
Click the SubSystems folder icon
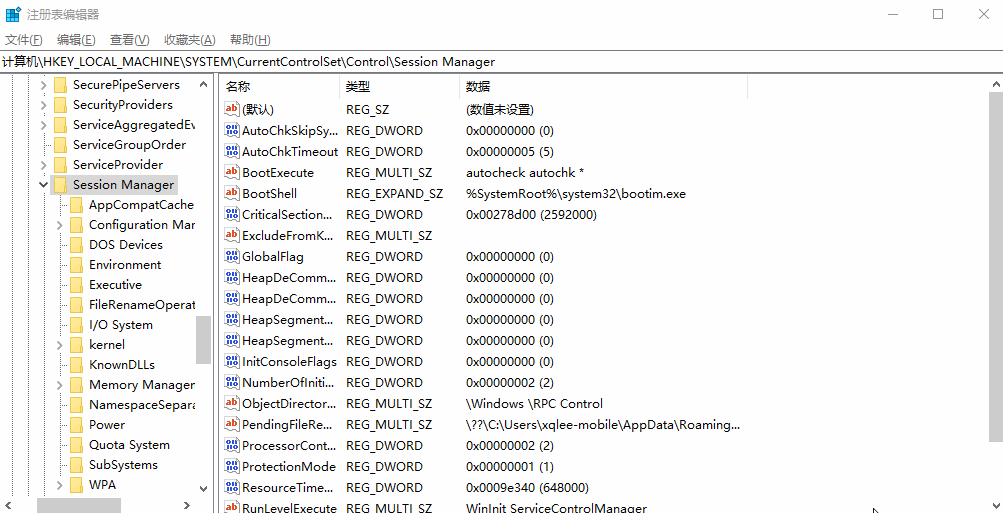77,465
